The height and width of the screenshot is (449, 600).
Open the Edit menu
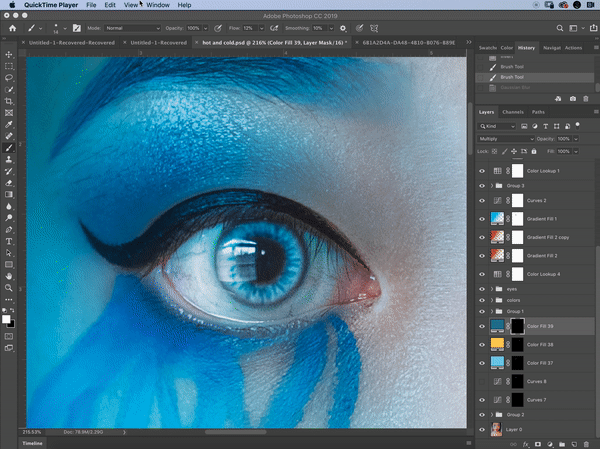(x=110, y=5)
